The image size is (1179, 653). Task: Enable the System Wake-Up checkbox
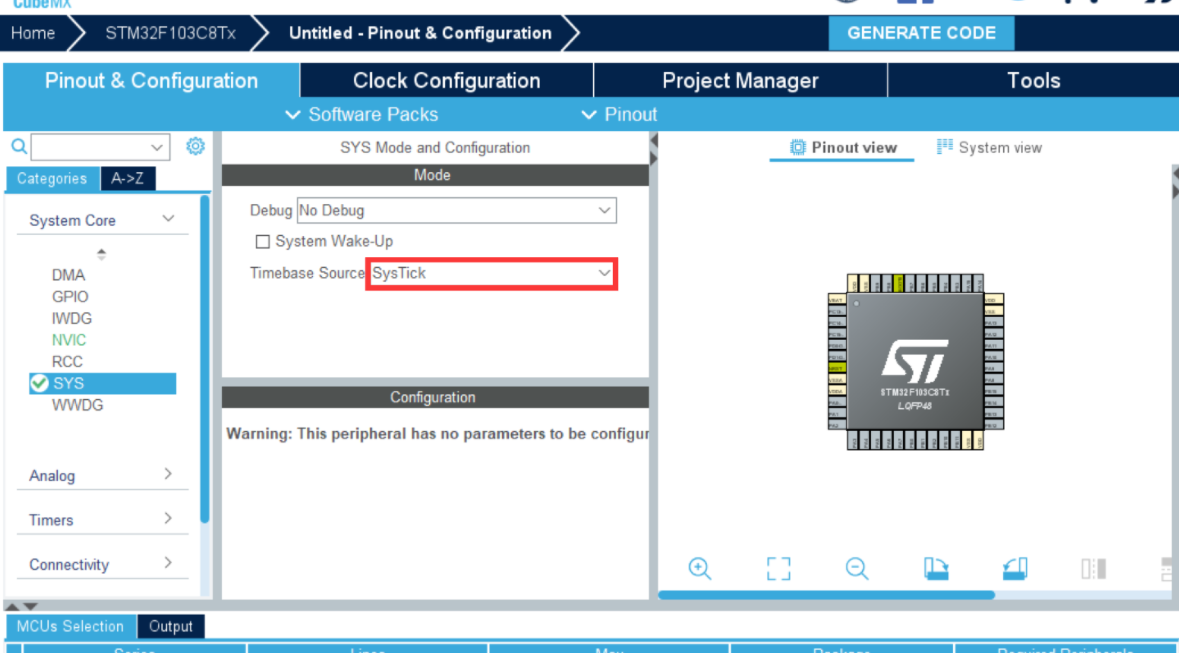(x=262, y=241)
